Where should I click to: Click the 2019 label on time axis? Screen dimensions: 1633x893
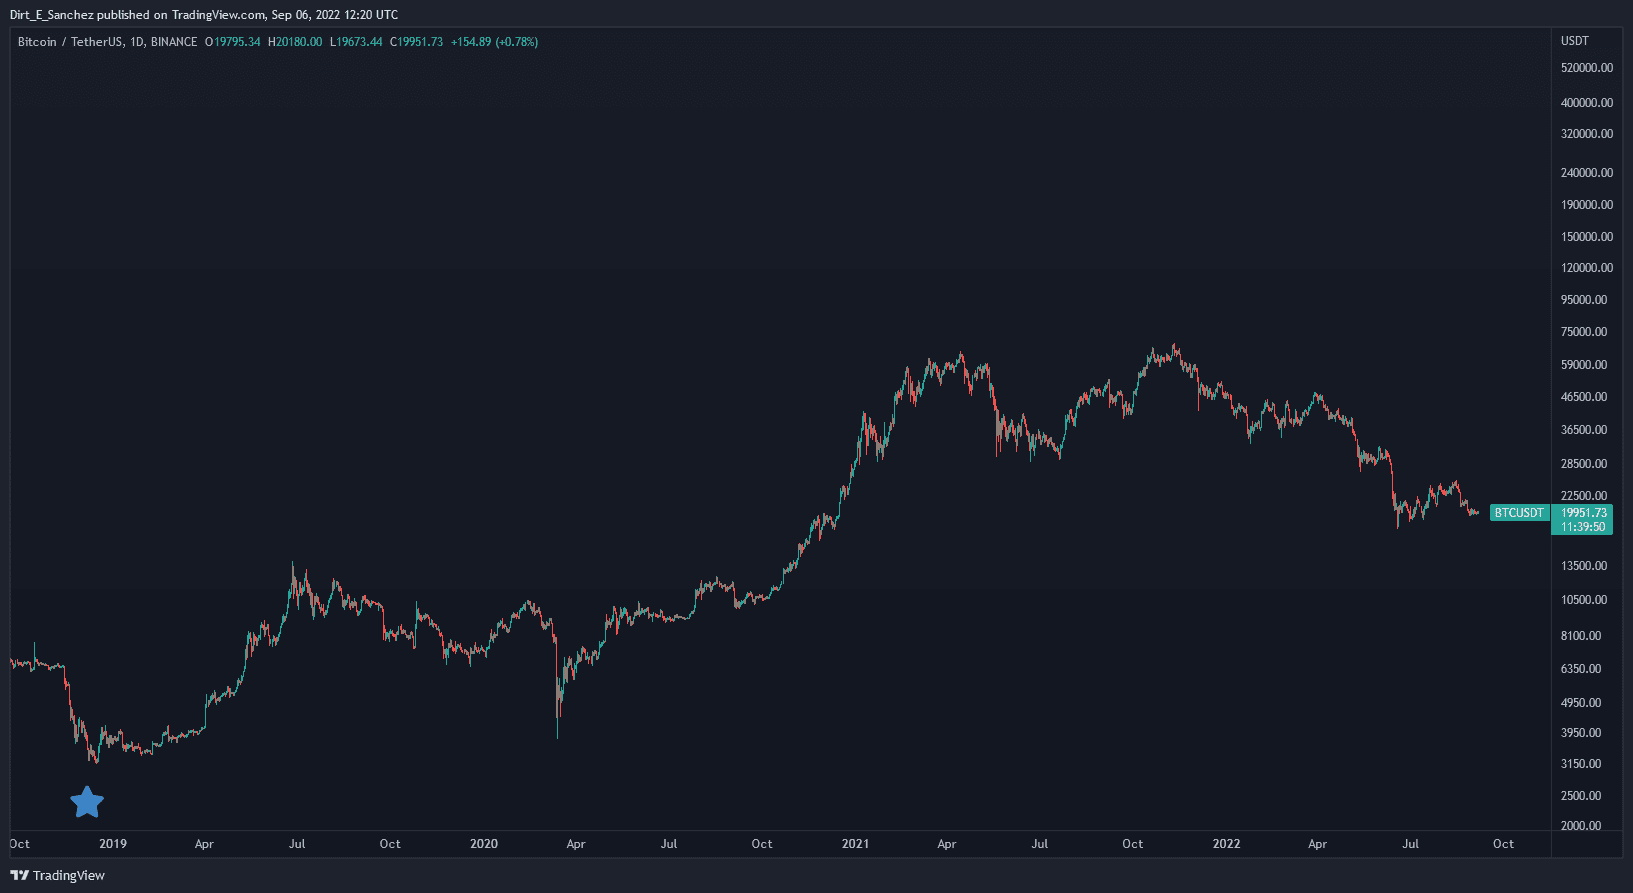[x=113, y=844]
